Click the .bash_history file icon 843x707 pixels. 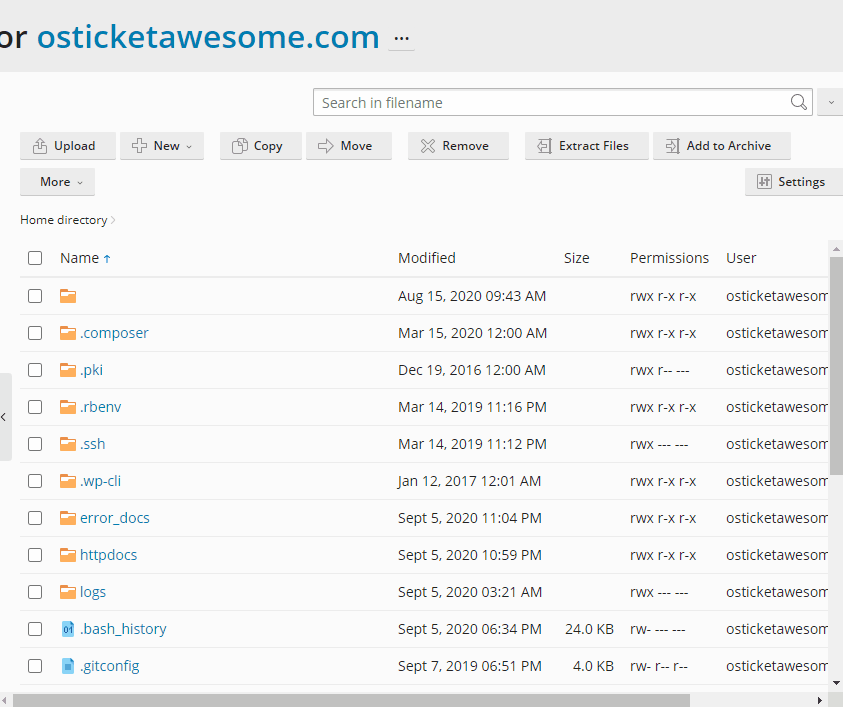(x=68, y=629)
